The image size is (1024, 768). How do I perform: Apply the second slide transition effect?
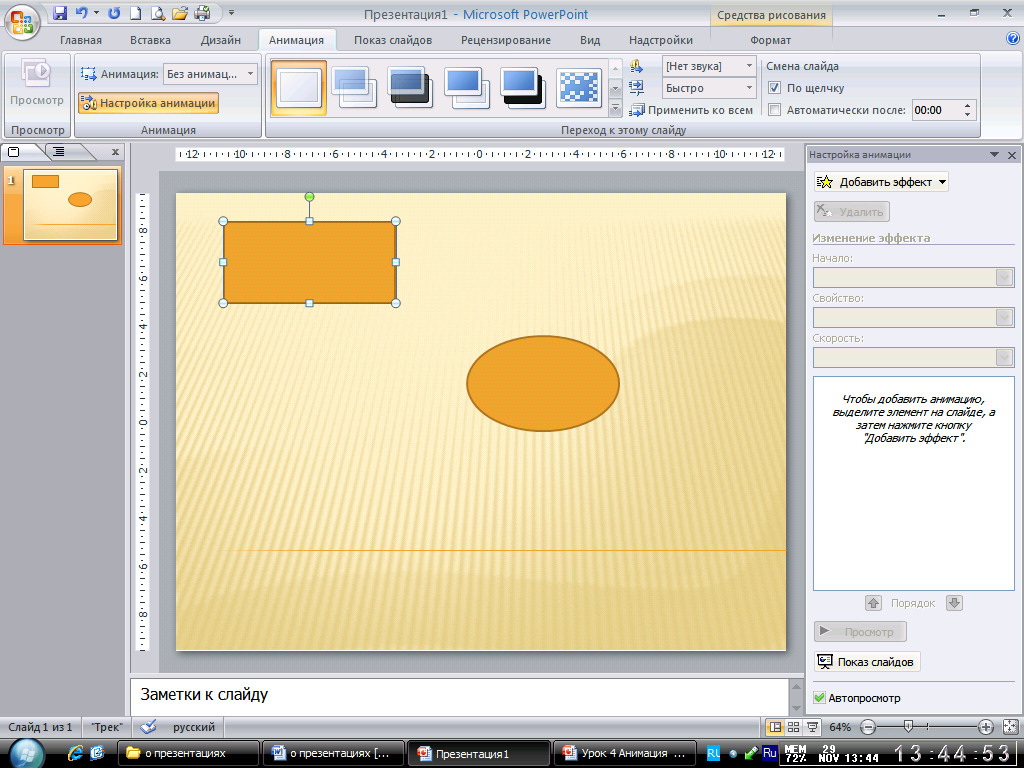coord(355,88)
